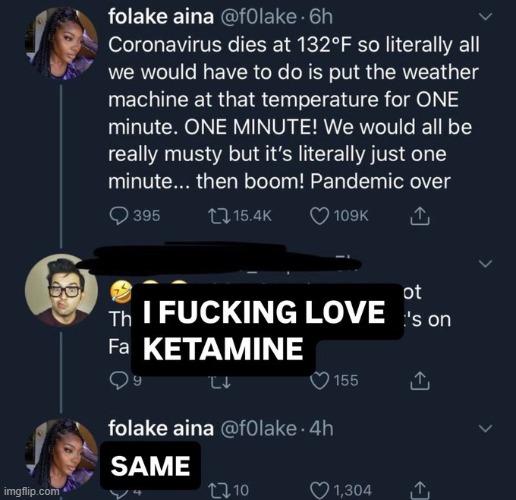Image resolution: width=516 pixels, height=500 pixels.
Task: Share the last folake aina tweet
Action: [419, 491]
